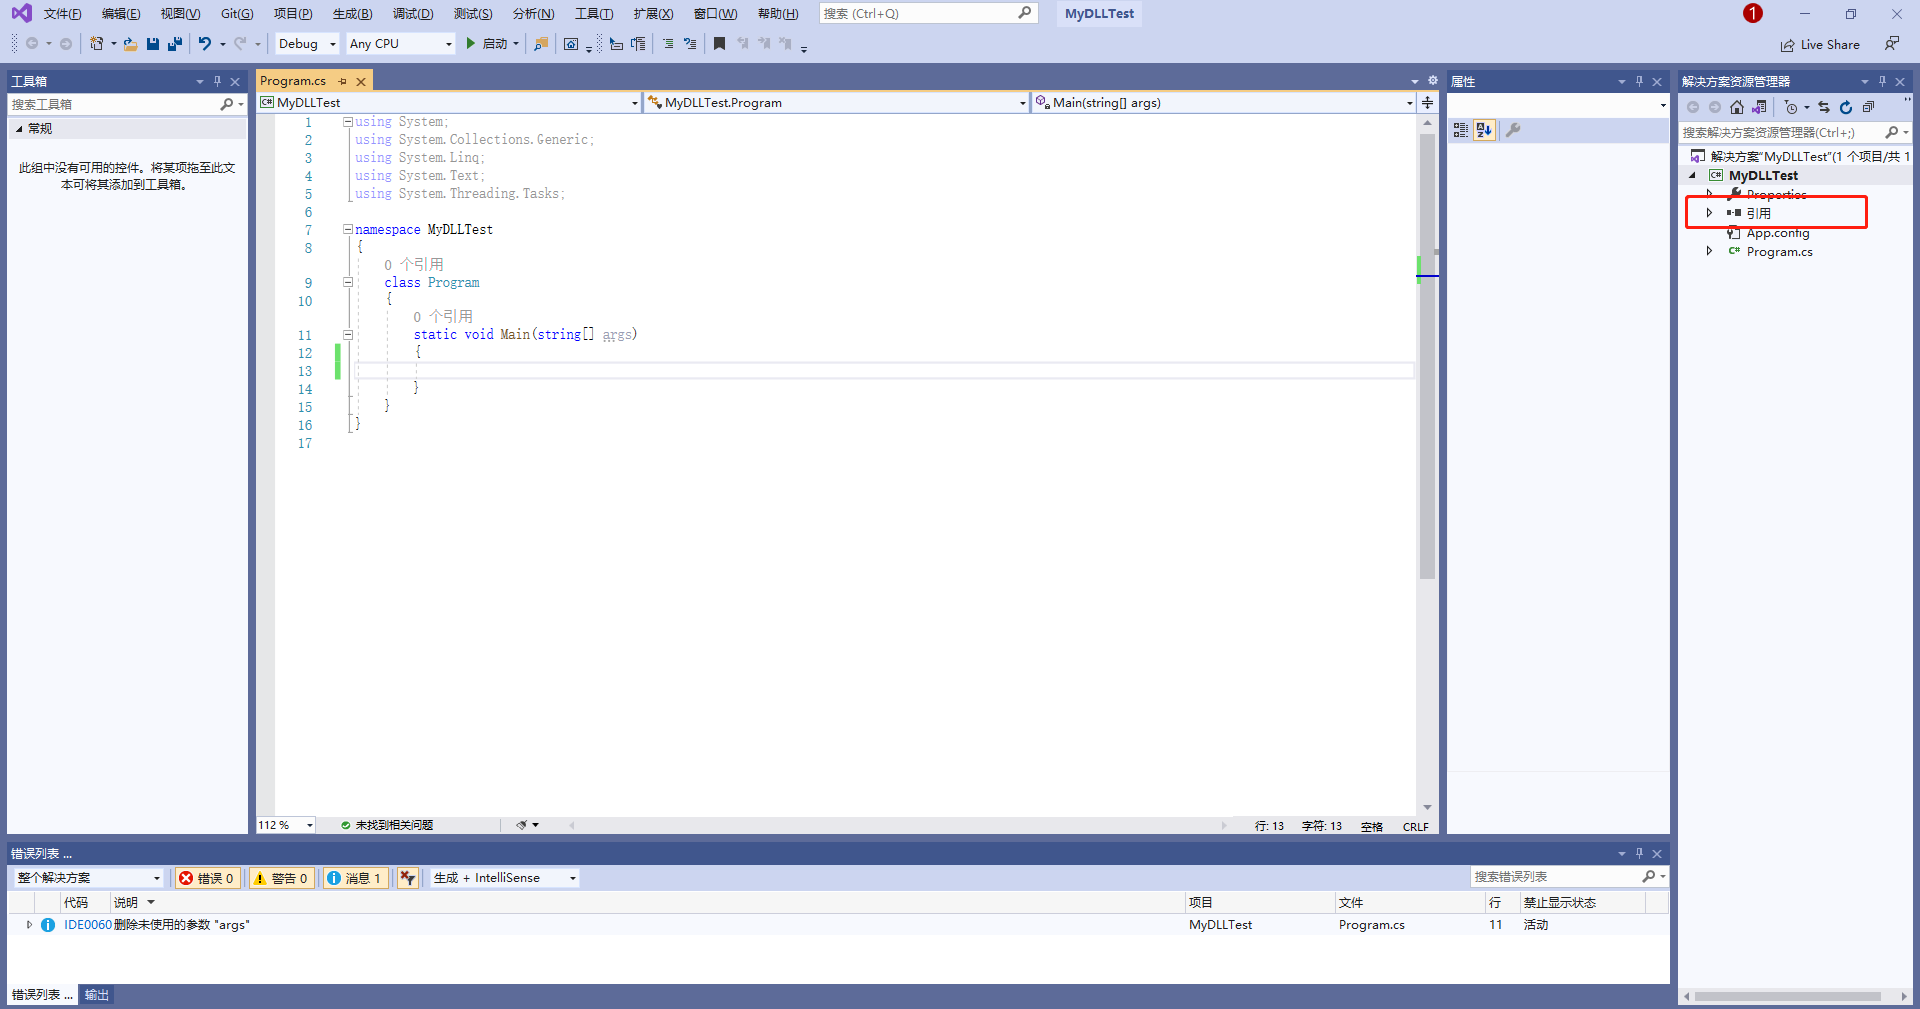
Task: Open the Tools menu
Action: click(594, 13)
